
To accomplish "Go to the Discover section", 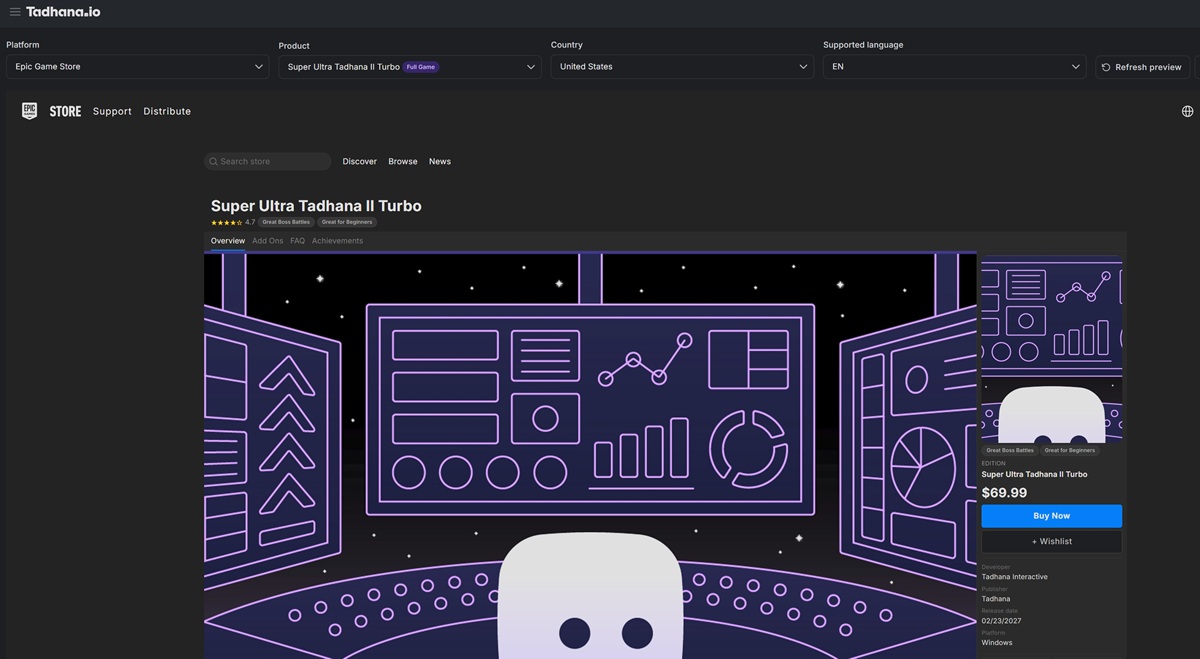I will [x=360, y=161].
